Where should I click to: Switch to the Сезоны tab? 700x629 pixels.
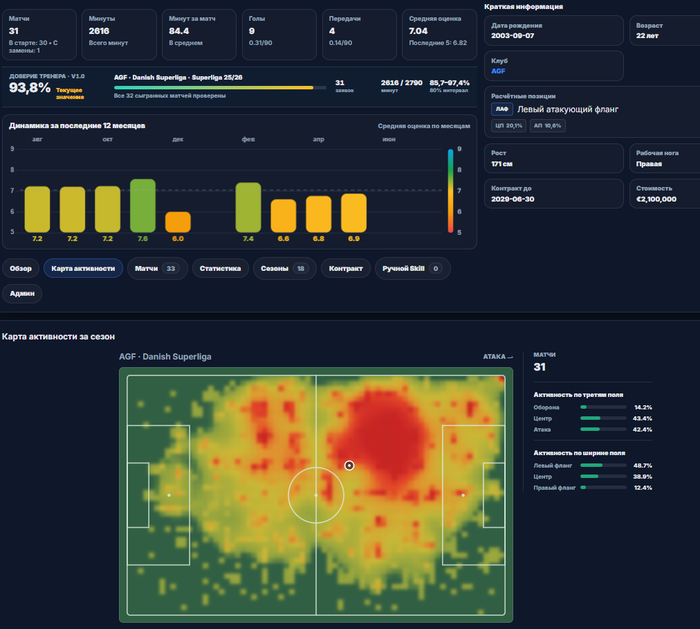(x=284, y=268)
